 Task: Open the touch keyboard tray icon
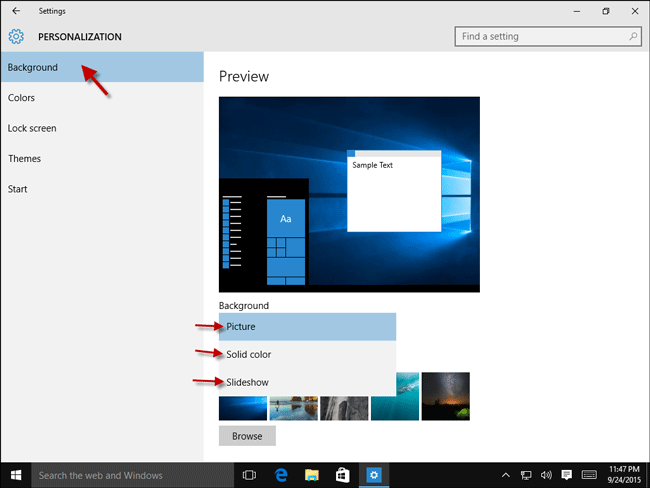click(589, 475)
